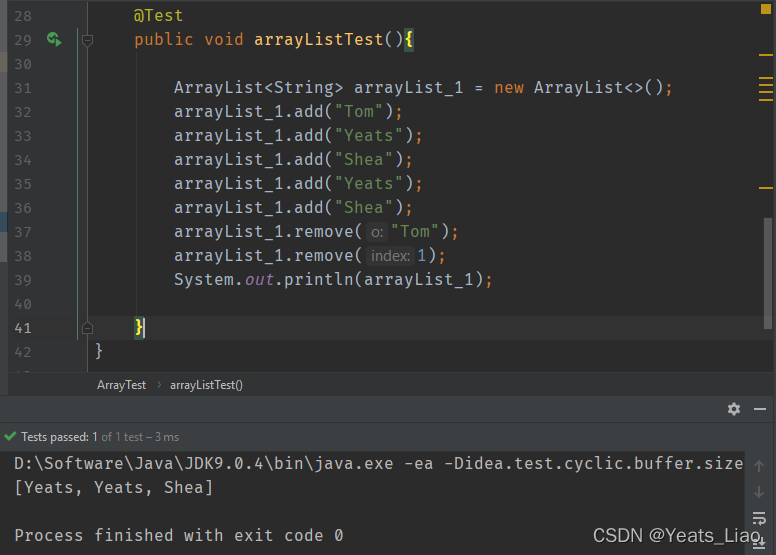Image resolution: width=776 pixels, height=555 pixels.
Task: Click the 'Tests passed: 1' status text
Action: [x=59, y=437]
